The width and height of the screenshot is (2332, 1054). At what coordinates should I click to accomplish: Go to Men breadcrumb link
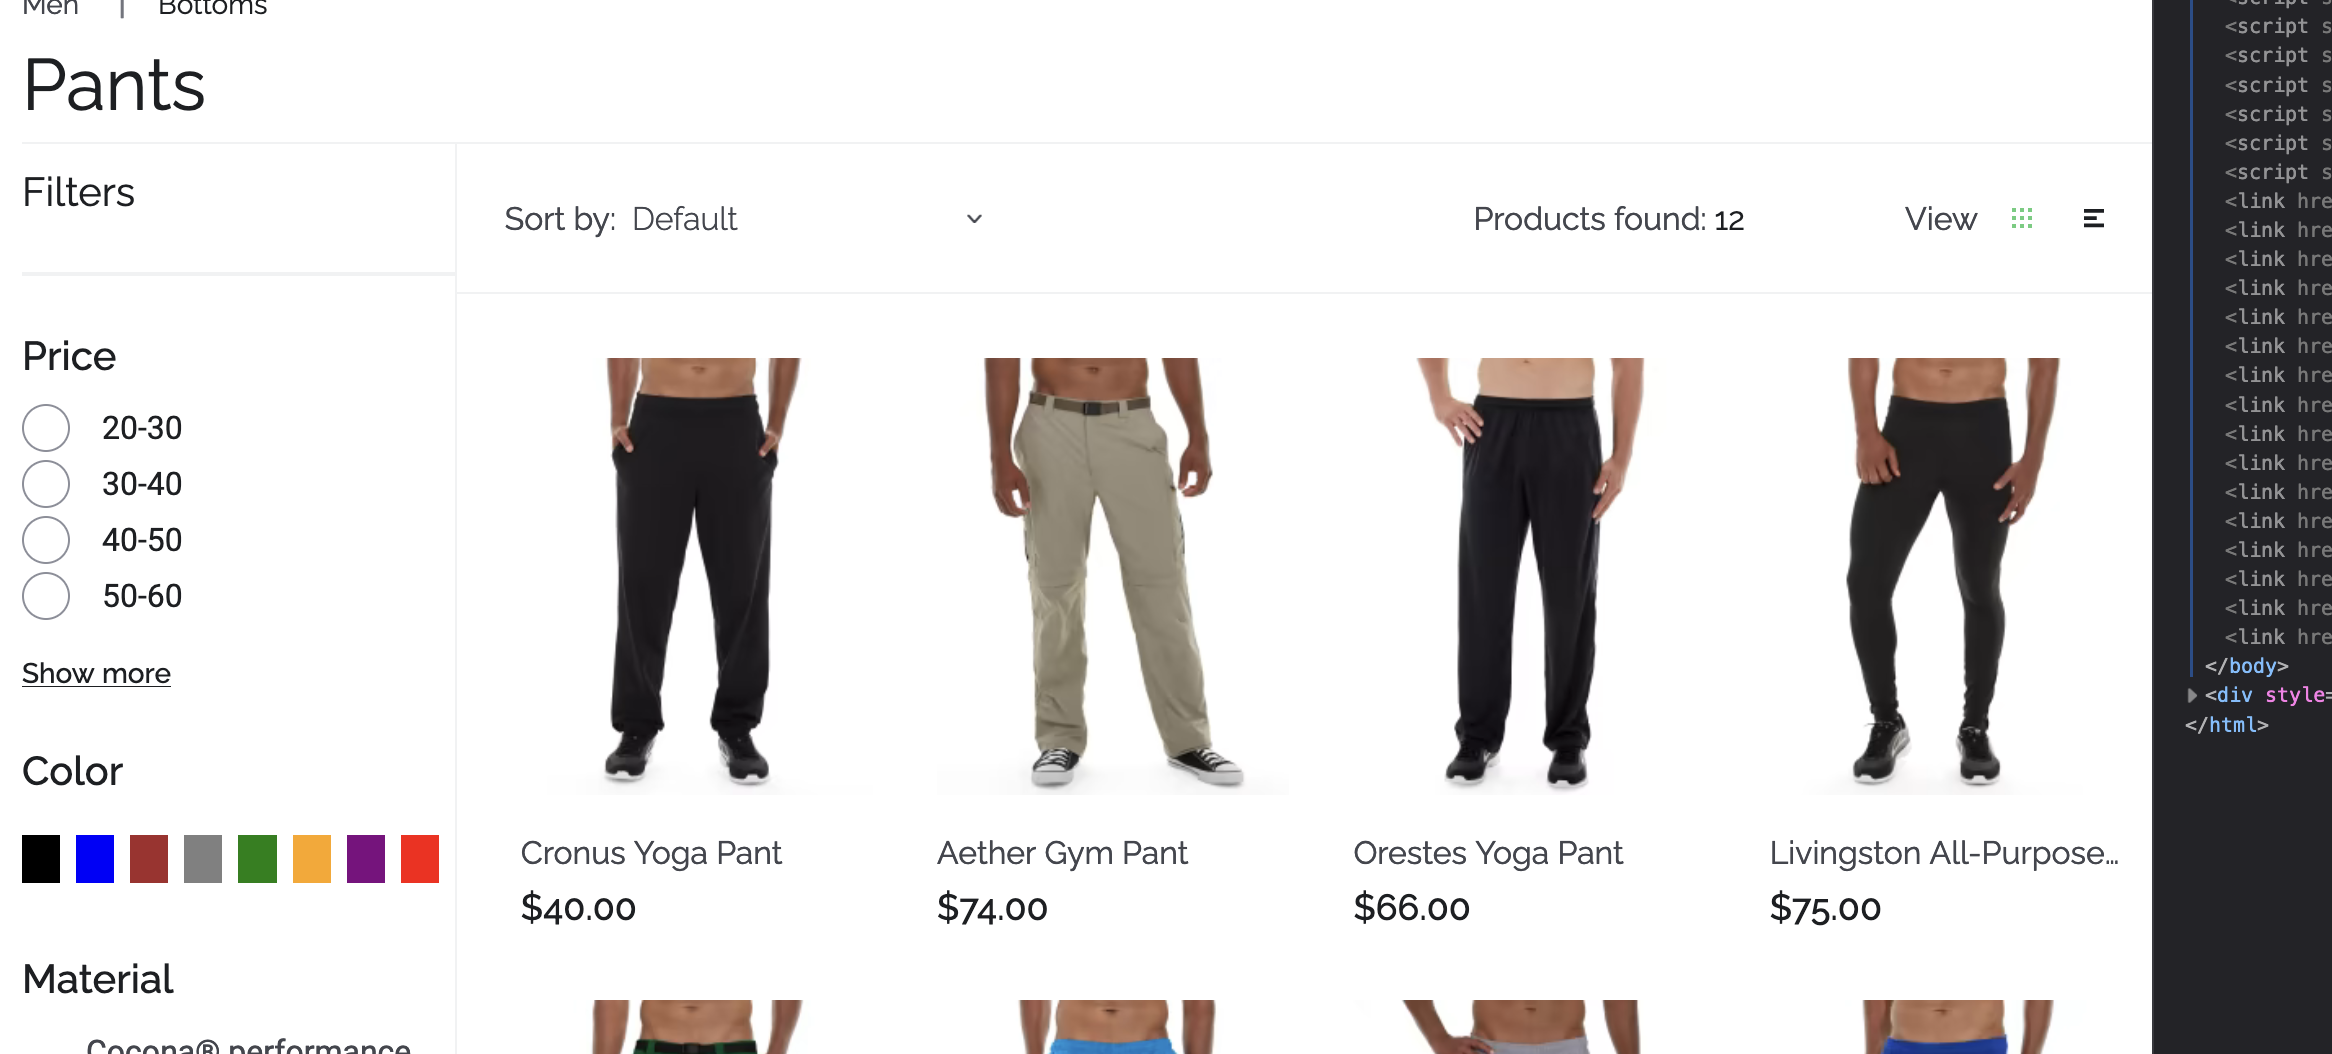click(x=50, y=8)
